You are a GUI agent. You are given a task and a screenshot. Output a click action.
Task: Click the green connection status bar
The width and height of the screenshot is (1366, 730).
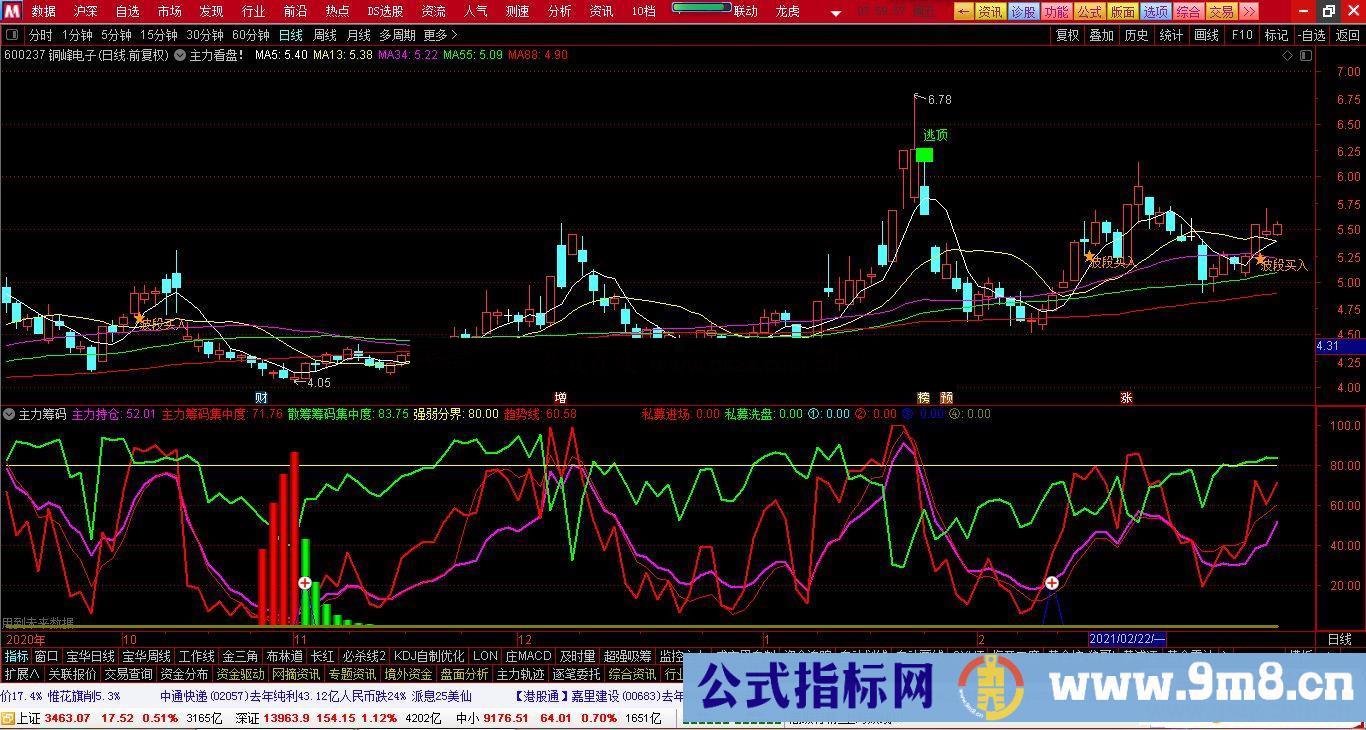tap(701, 8)
